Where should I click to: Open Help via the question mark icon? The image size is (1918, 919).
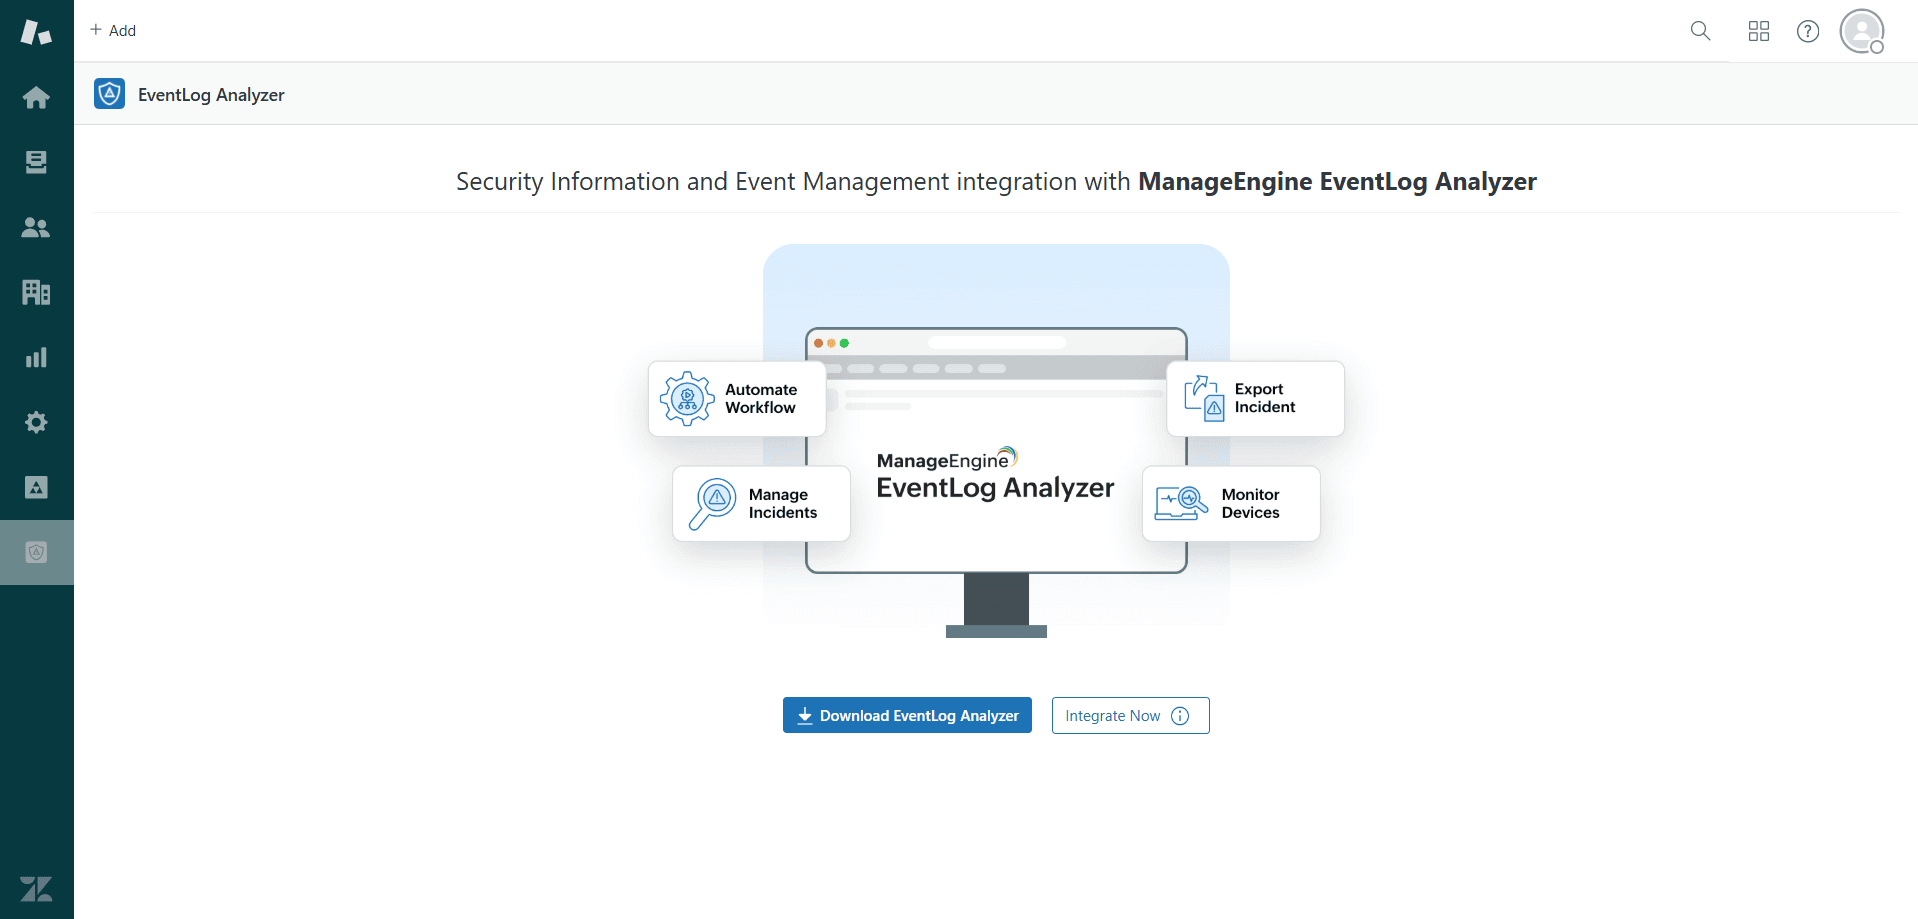pos(1808,31)
